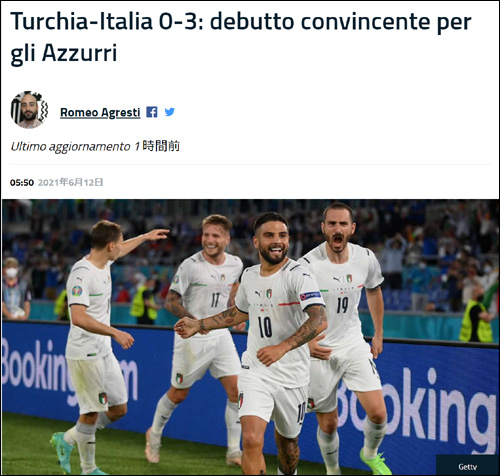Click the number 17 on the smiling player's shirt

(x=215, y=300)
